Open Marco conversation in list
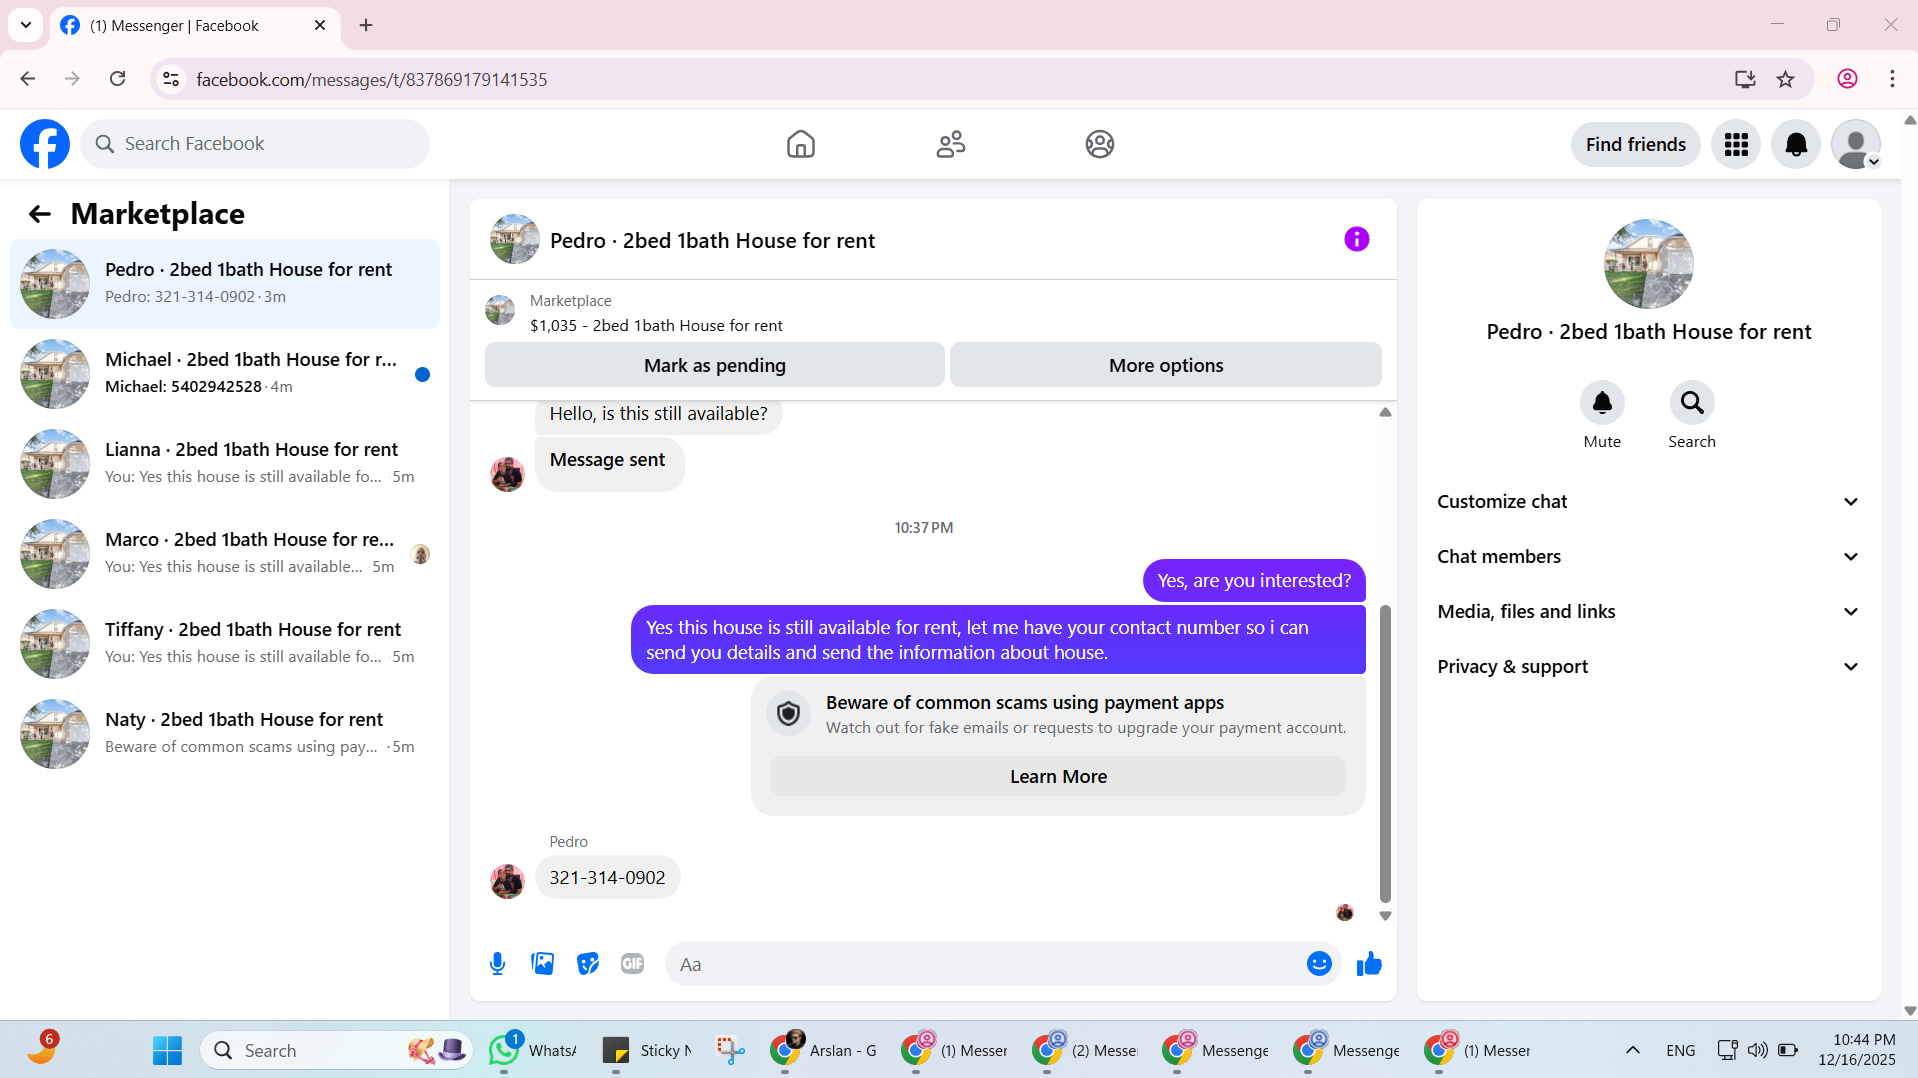The image size is (1918, 1078). tap(225, 554)
